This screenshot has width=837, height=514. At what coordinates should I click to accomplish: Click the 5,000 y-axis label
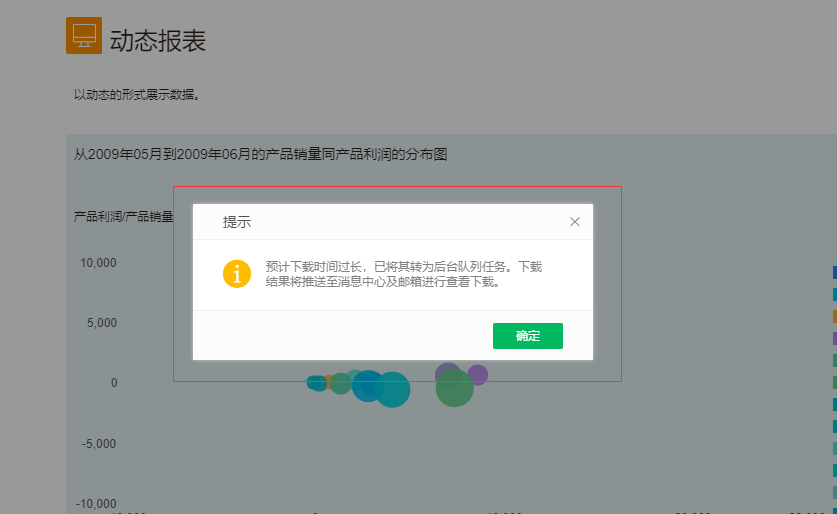click(101, 323)
